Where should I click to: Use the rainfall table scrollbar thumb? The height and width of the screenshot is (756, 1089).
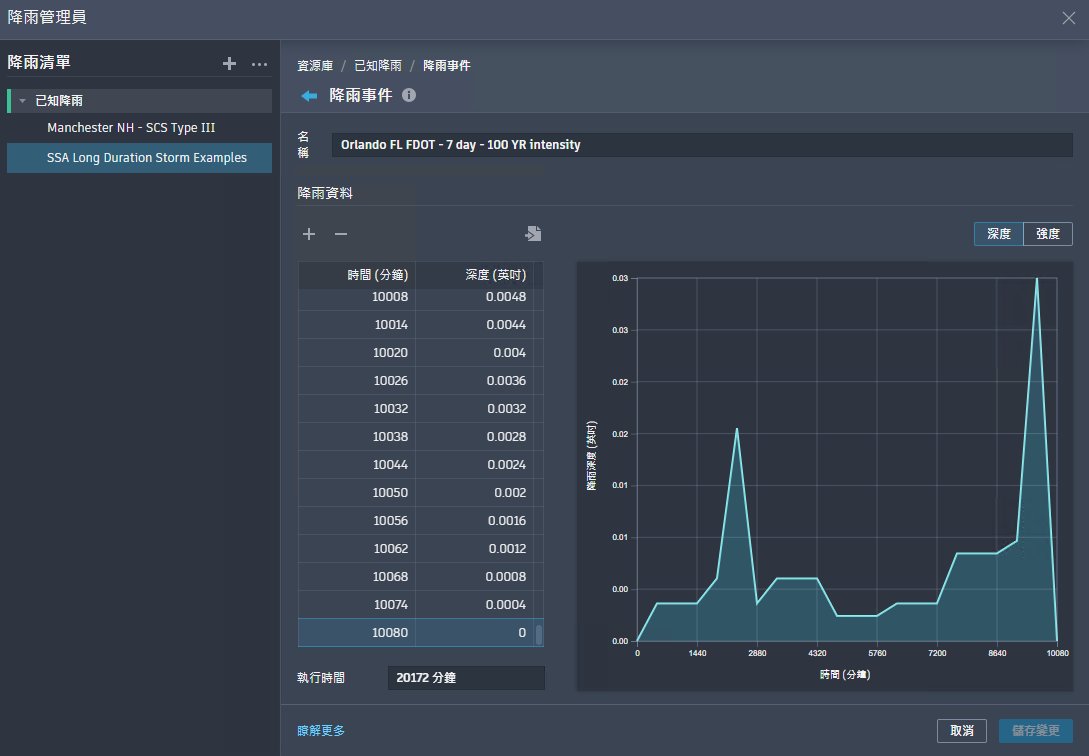click(x=538, y=634)
